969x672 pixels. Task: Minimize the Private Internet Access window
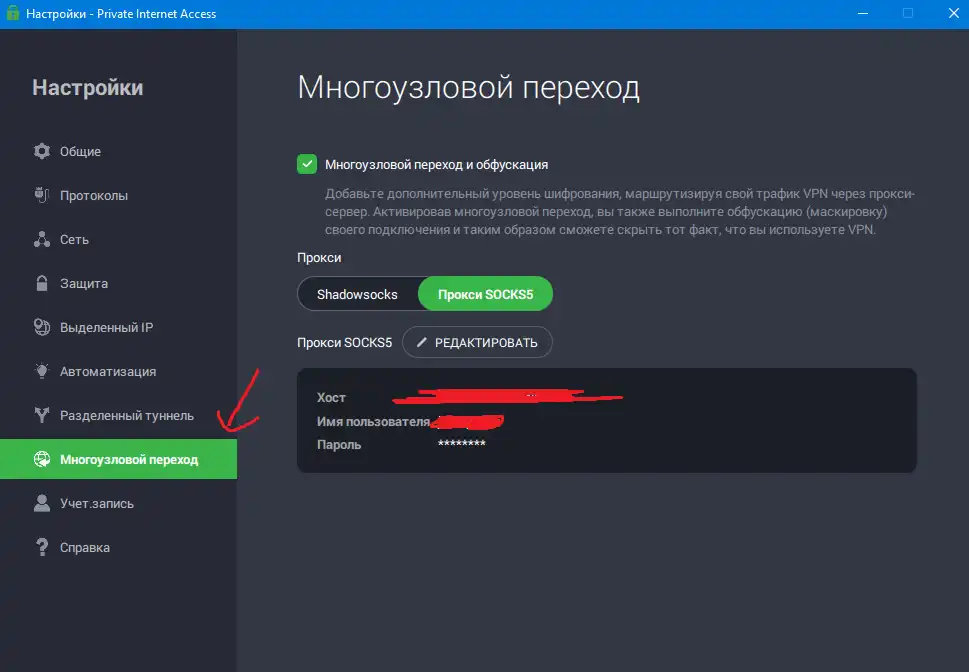(x=863, y=13)
